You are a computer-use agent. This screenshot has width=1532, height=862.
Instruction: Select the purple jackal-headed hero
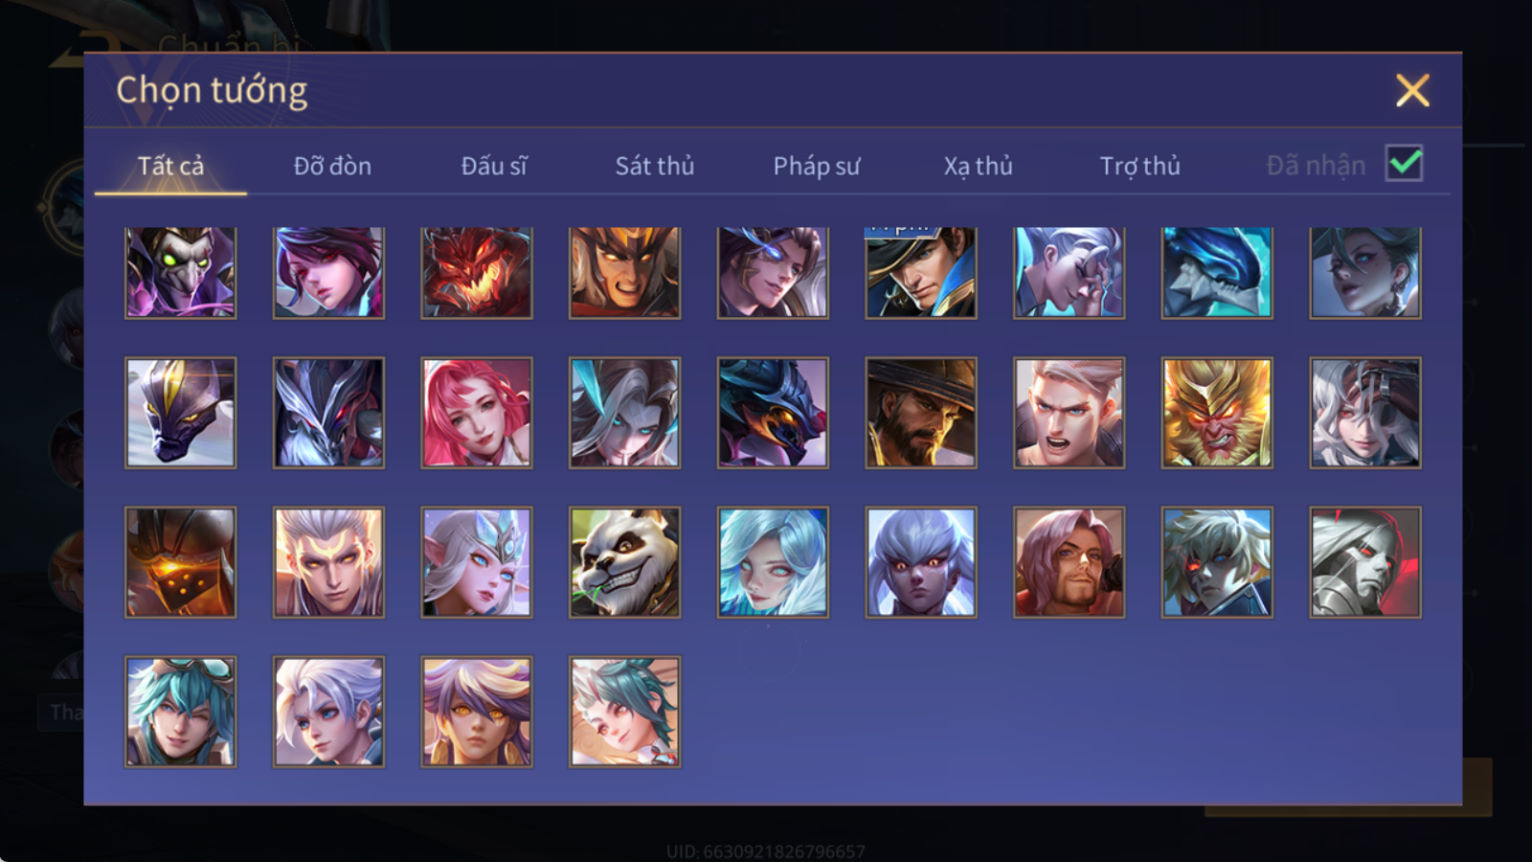181,413
